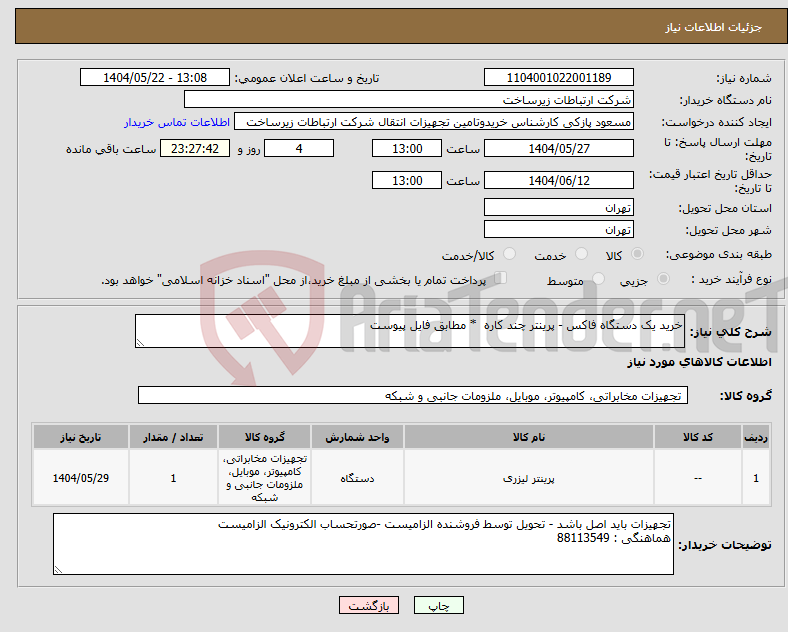Select the جزیی purchase type radio
The width and height of the screenshot is (788, 632).
point(663,279)
